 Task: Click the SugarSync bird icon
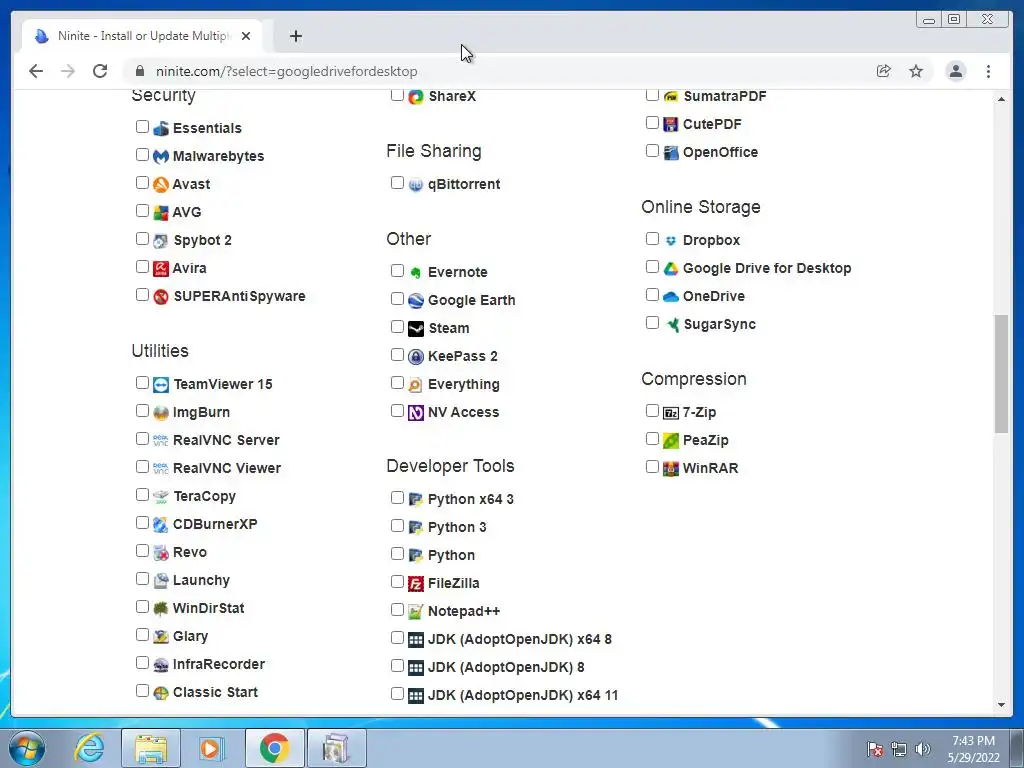(x=671, y=325)
